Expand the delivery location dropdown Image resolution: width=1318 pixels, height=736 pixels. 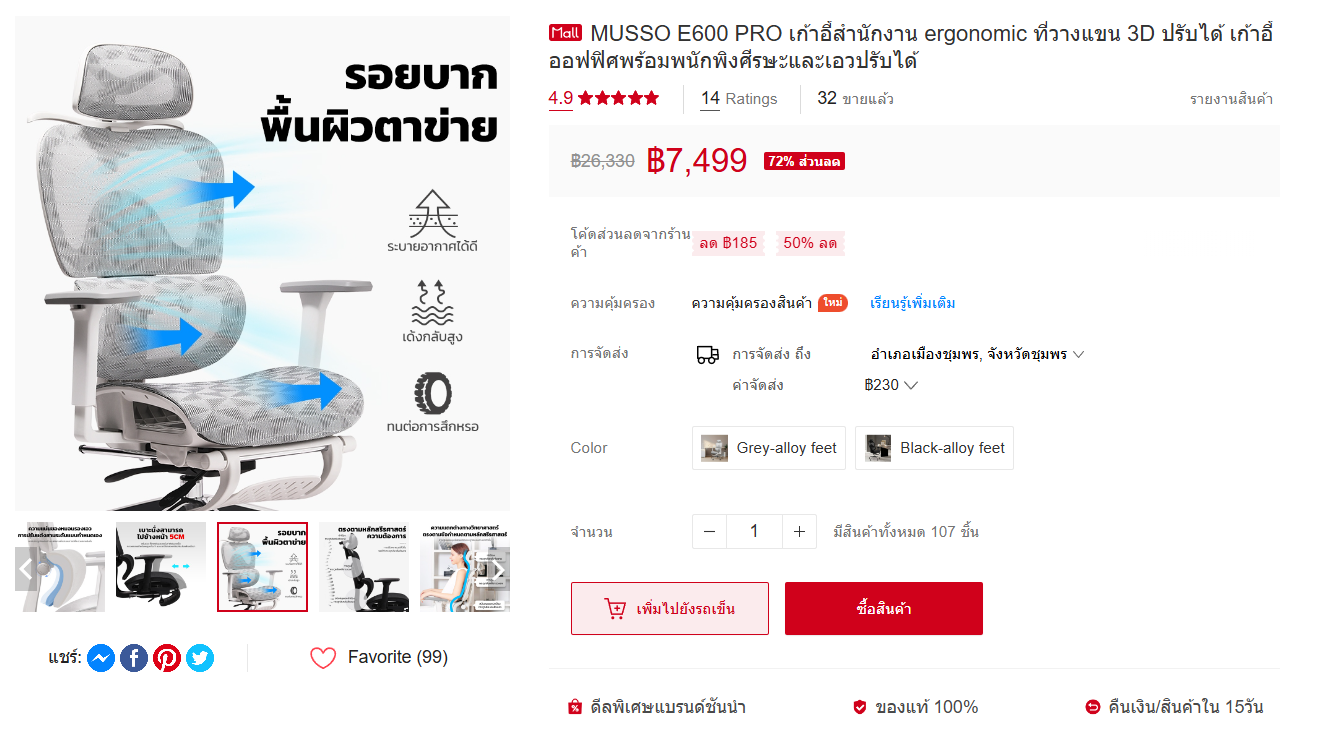[x=977, y=354]
